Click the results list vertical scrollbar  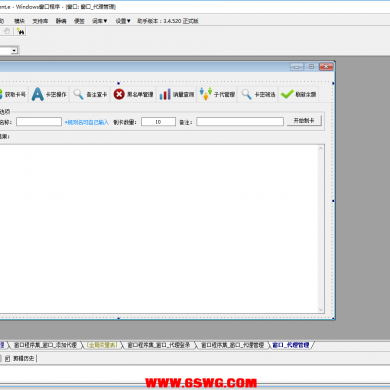(321, 229)
